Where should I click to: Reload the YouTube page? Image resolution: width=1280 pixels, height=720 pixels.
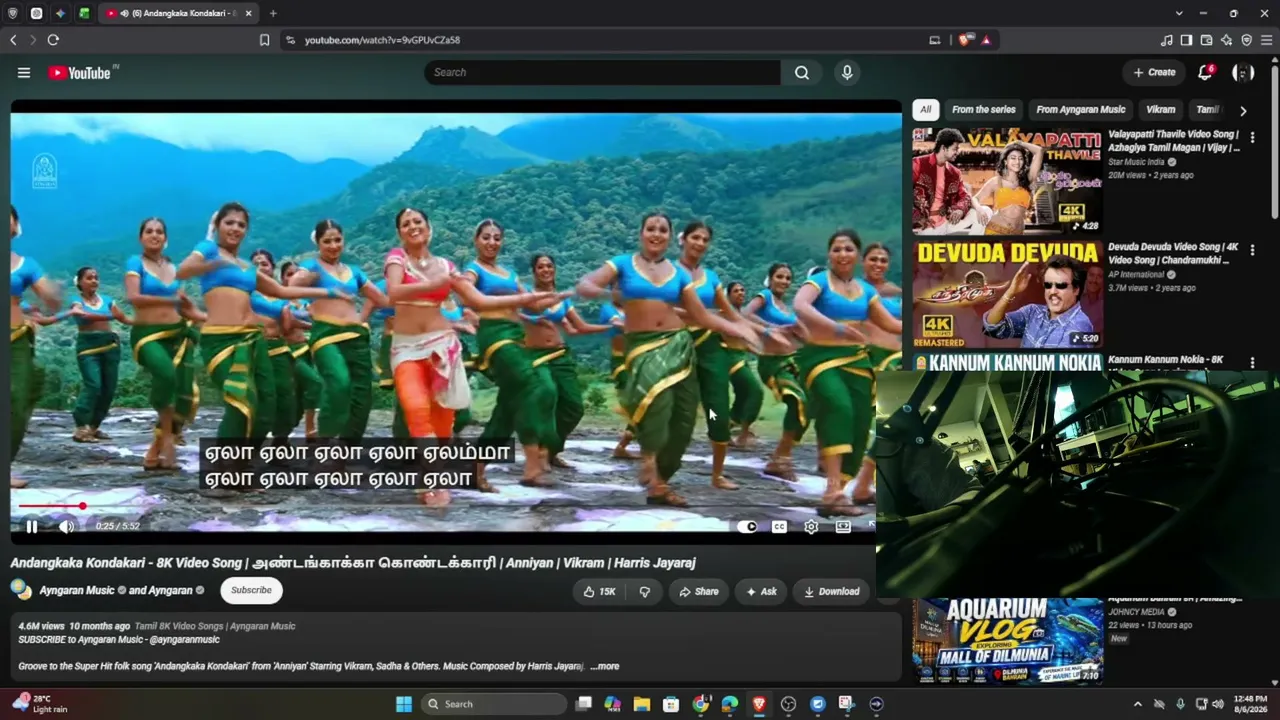click(x=53, y=40)
